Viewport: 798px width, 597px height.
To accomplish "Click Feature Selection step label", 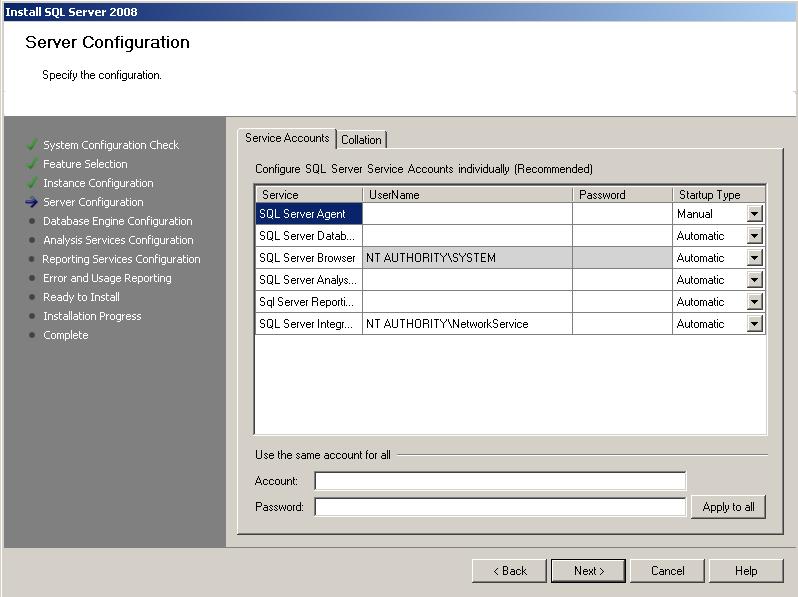I will [x=85, y=164].
